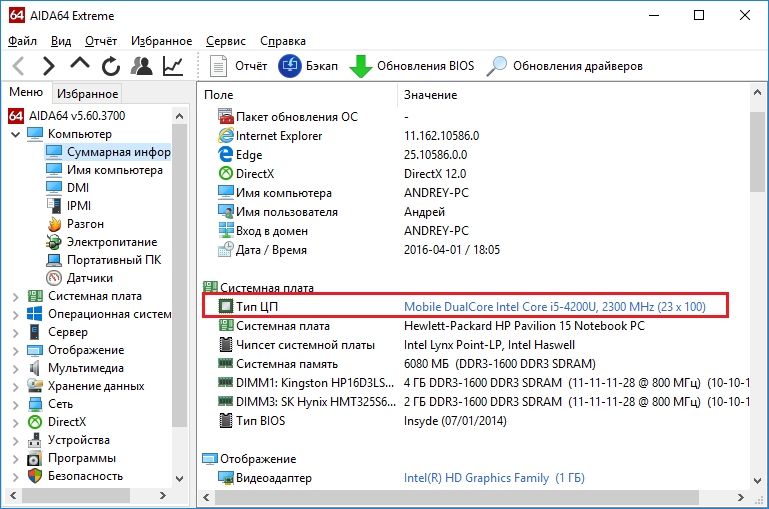Expand the Сеть tree node

[15, 405]
